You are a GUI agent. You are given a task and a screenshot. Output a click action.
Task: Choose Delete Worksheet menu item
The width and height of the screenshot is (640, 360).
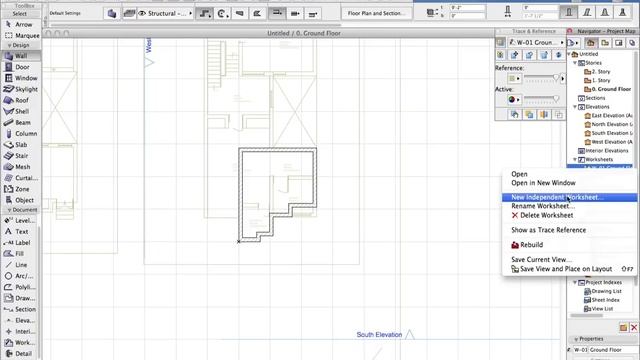(x=569, y=215)
